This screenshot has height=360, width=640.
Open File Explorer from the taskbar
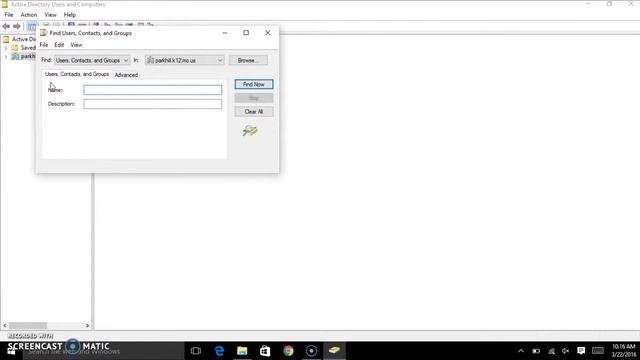click(242, 351)
